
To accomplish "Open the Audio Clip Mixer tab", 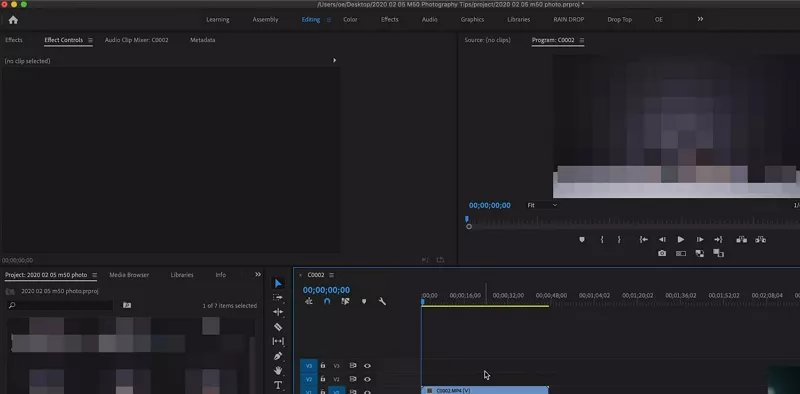I will (x=136, y=40).
